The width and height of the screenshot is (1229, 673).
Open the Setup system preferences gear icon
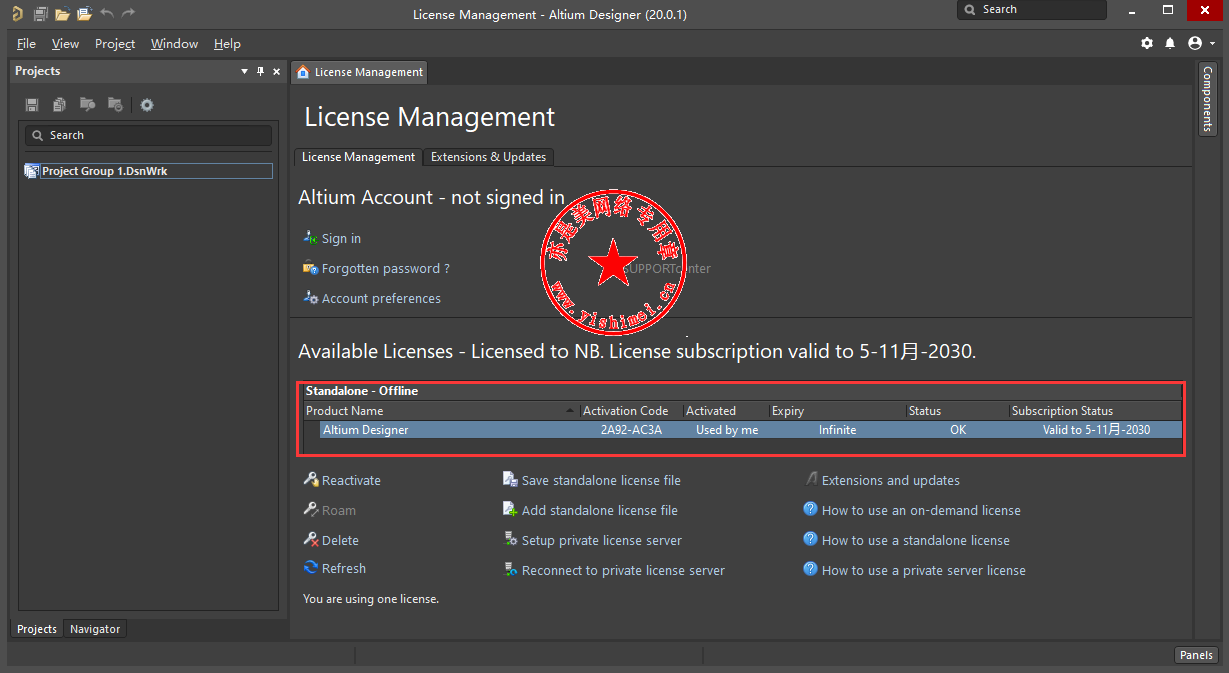[1147, 44]
